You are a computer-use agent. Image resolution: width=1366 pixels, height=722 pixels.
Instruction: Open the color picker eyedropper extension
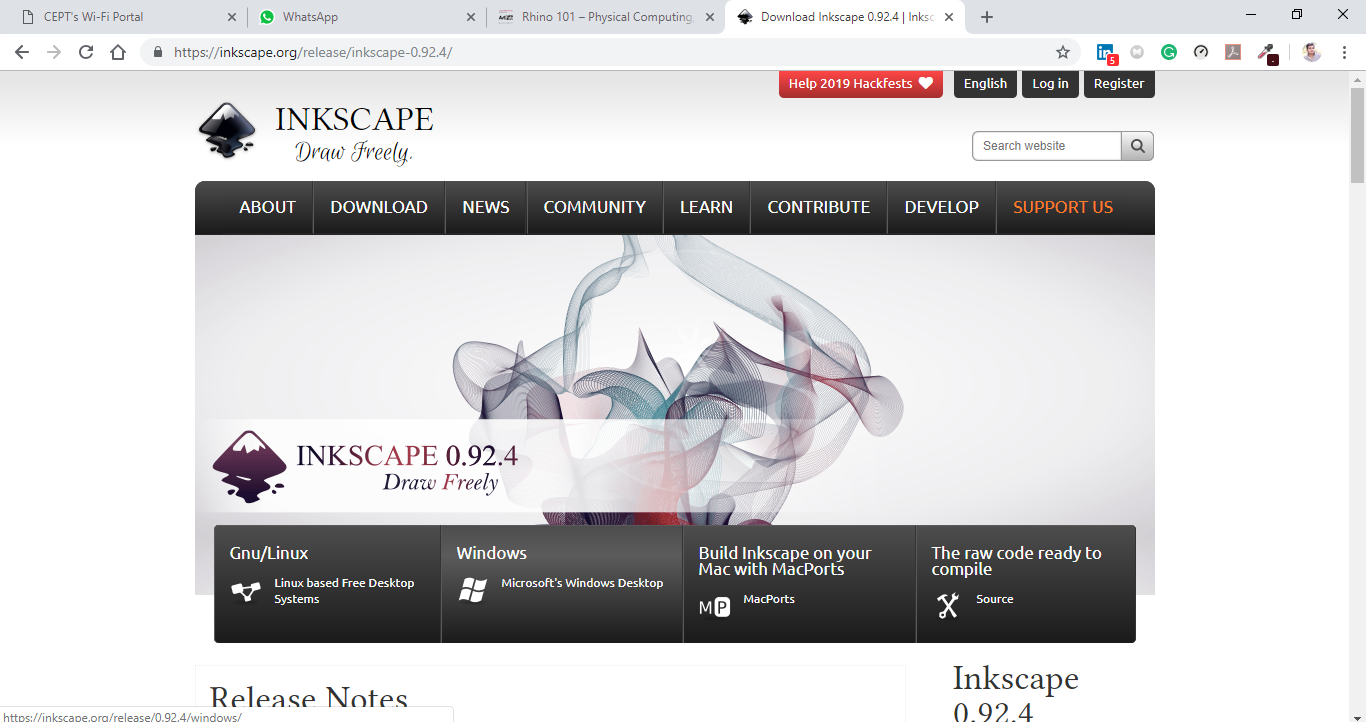(x=1267, y=54)
